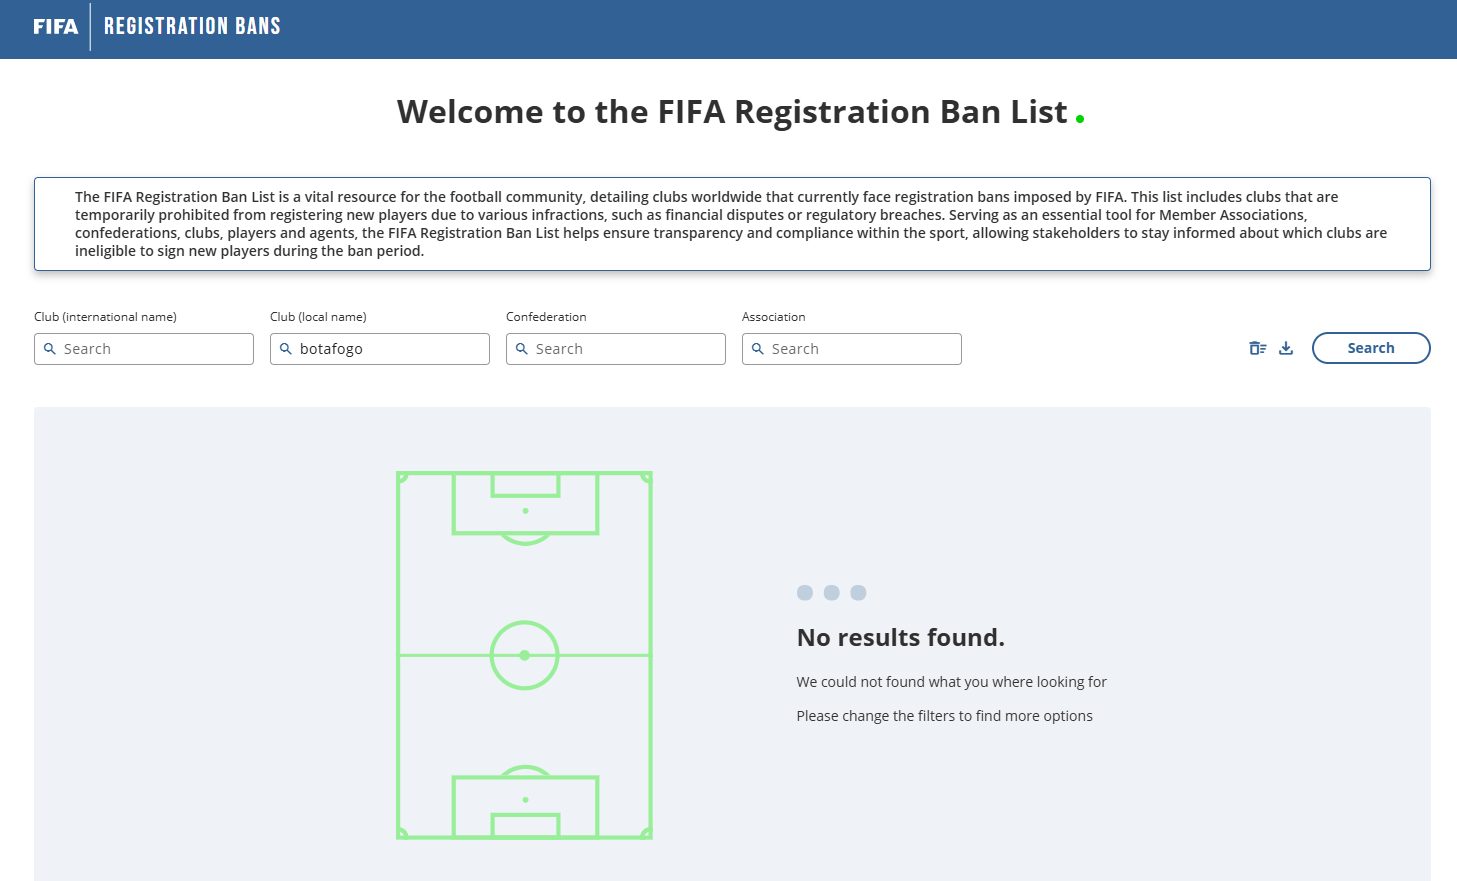
Task: Open the Confederation search dropdown
Action: (x=616, y=349)
